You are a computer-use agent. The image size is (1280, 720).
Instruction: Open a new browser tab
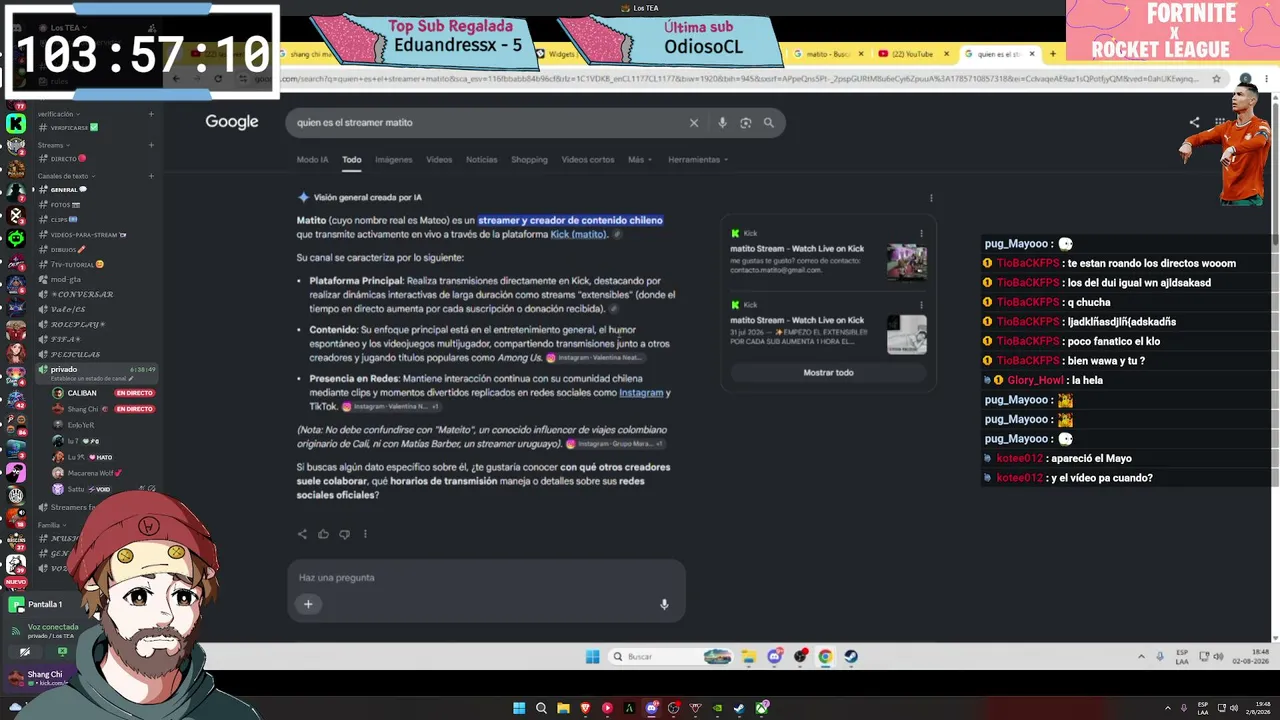click(1052, 54)
